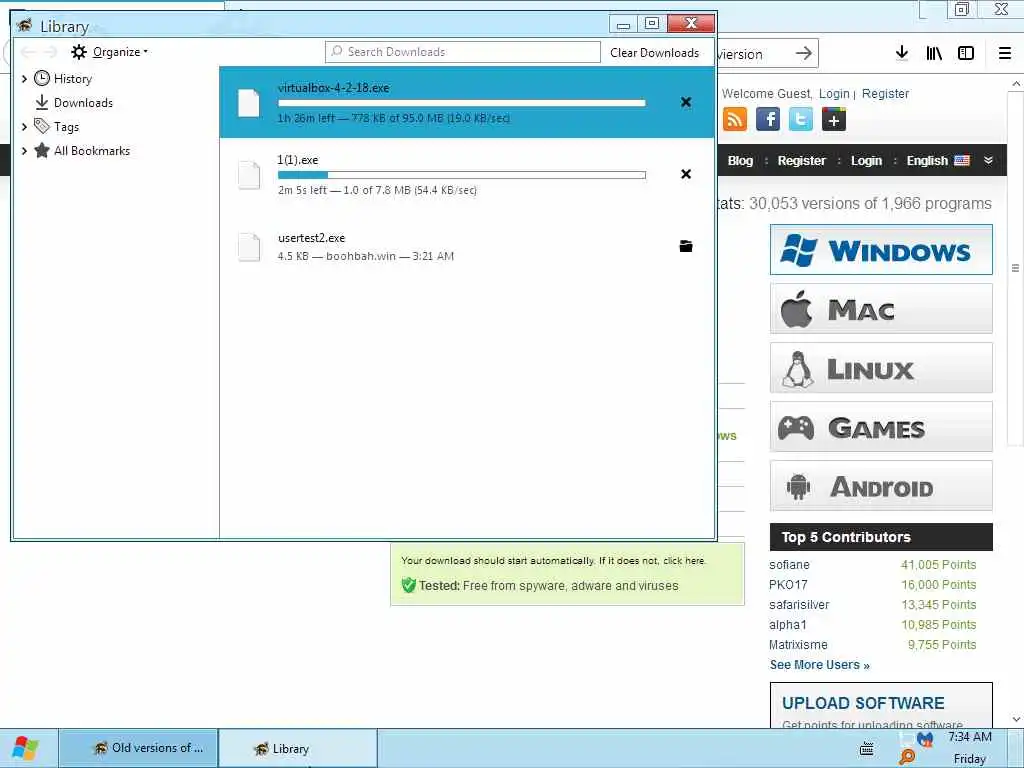
Task: Open the Login item in black nav bar
Action: tap(866, 161)
